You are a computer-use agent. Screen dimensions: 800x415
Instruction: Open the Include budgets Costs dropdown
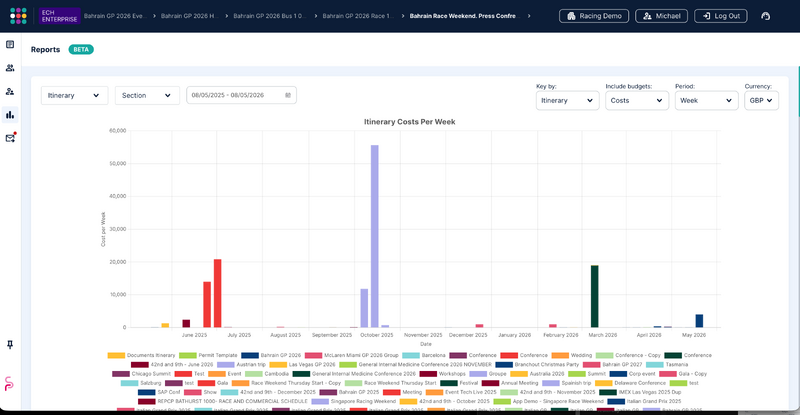[x=637, y=101]
